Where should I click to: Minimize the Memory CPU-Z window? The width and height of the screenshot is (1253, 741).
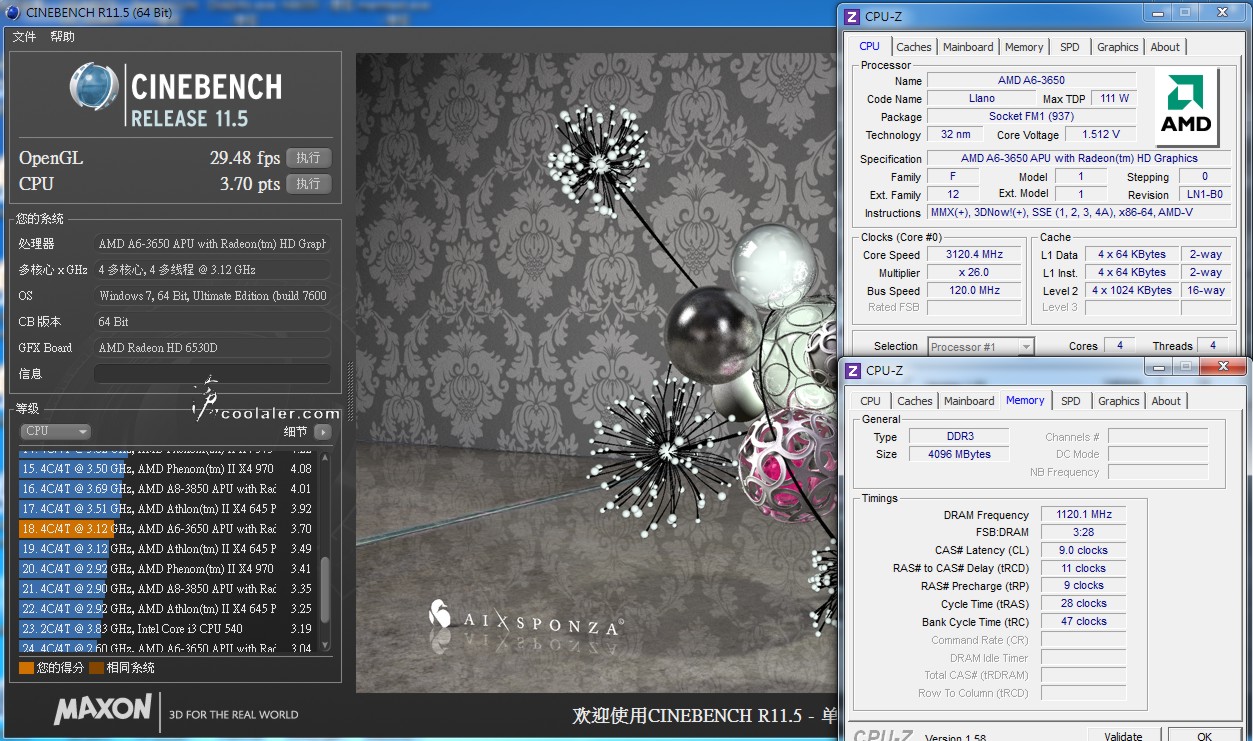coord(1158,367)
